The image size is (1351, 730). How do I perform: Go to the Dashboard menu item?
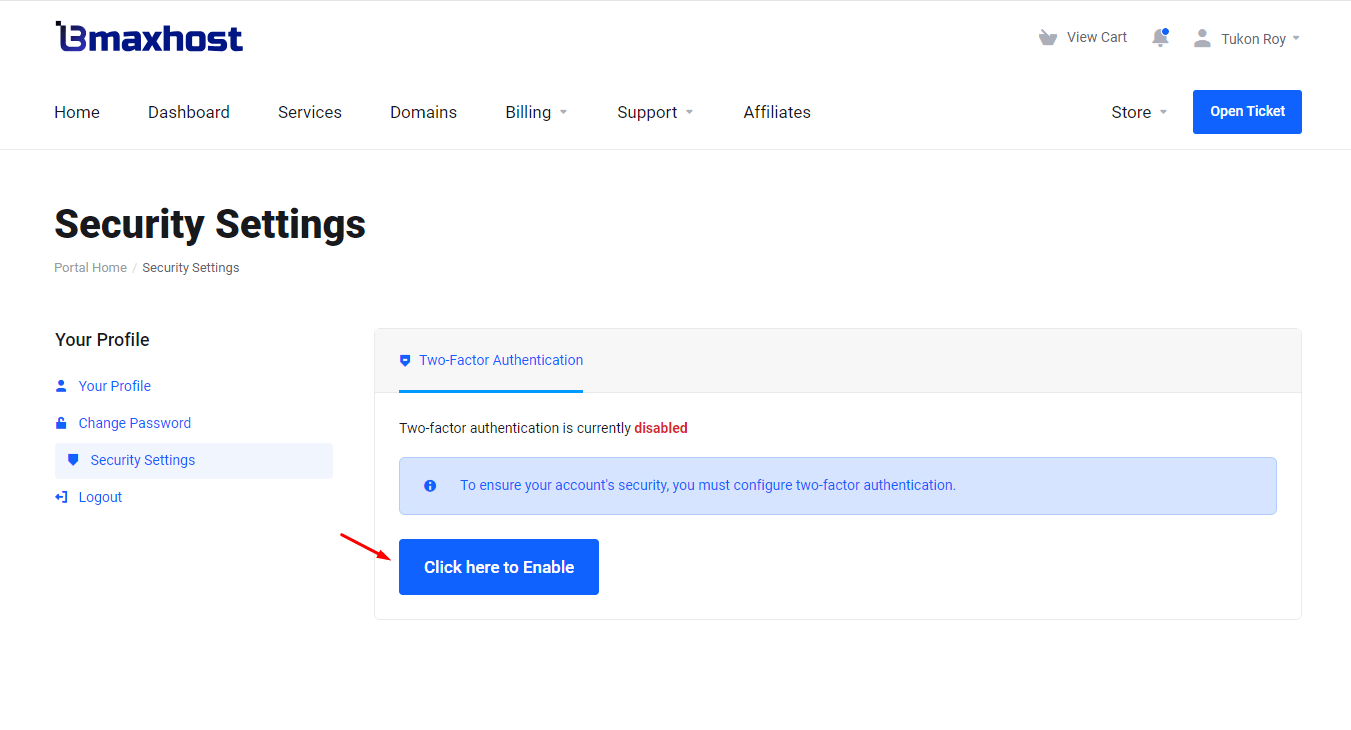pyautogui.click(x=189, y=112)
